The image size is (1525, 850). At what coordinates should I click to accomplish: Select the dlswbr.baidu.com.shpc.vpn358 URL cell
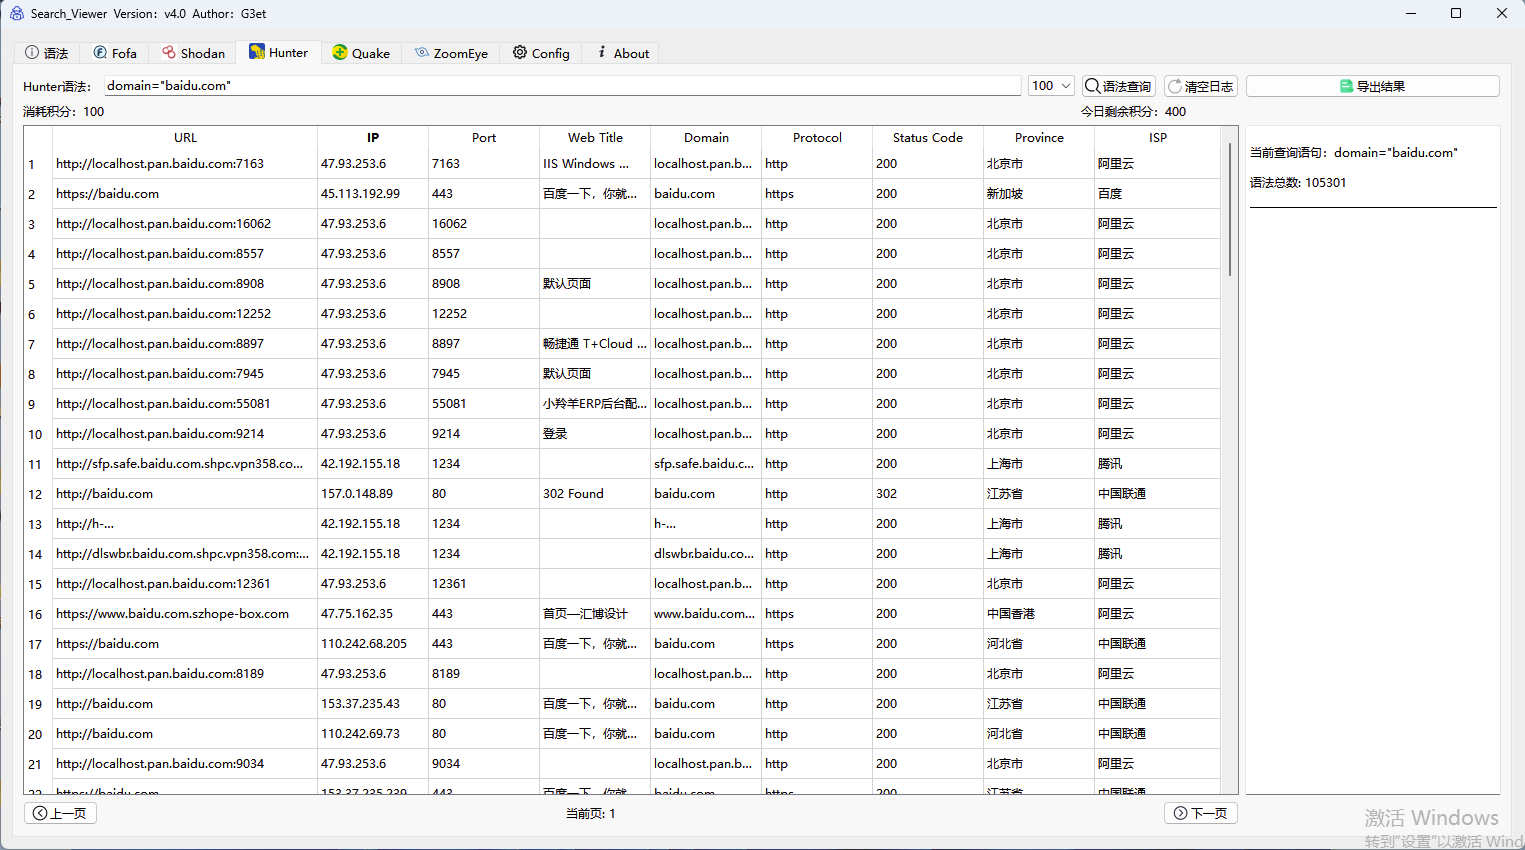(183, 554)
